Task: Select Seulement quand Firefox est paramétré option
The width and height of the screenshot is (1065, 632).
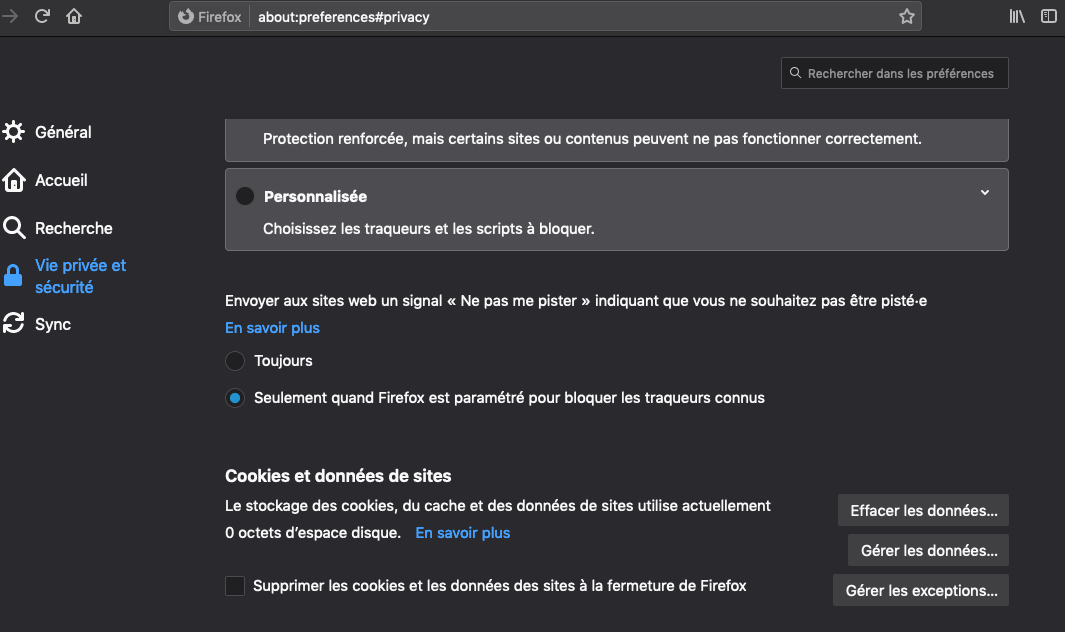Action: point(235,398)
